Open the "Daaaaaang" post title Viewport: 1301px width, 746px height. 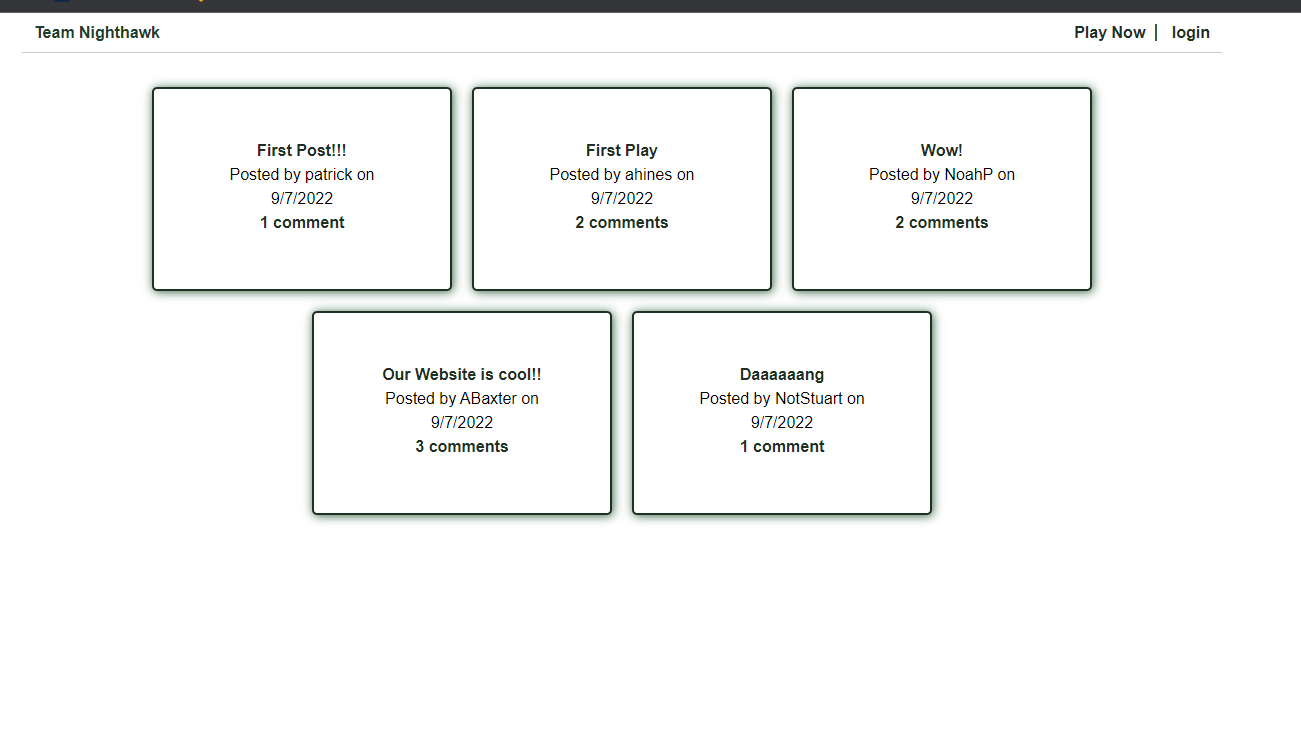click(781, 374)
